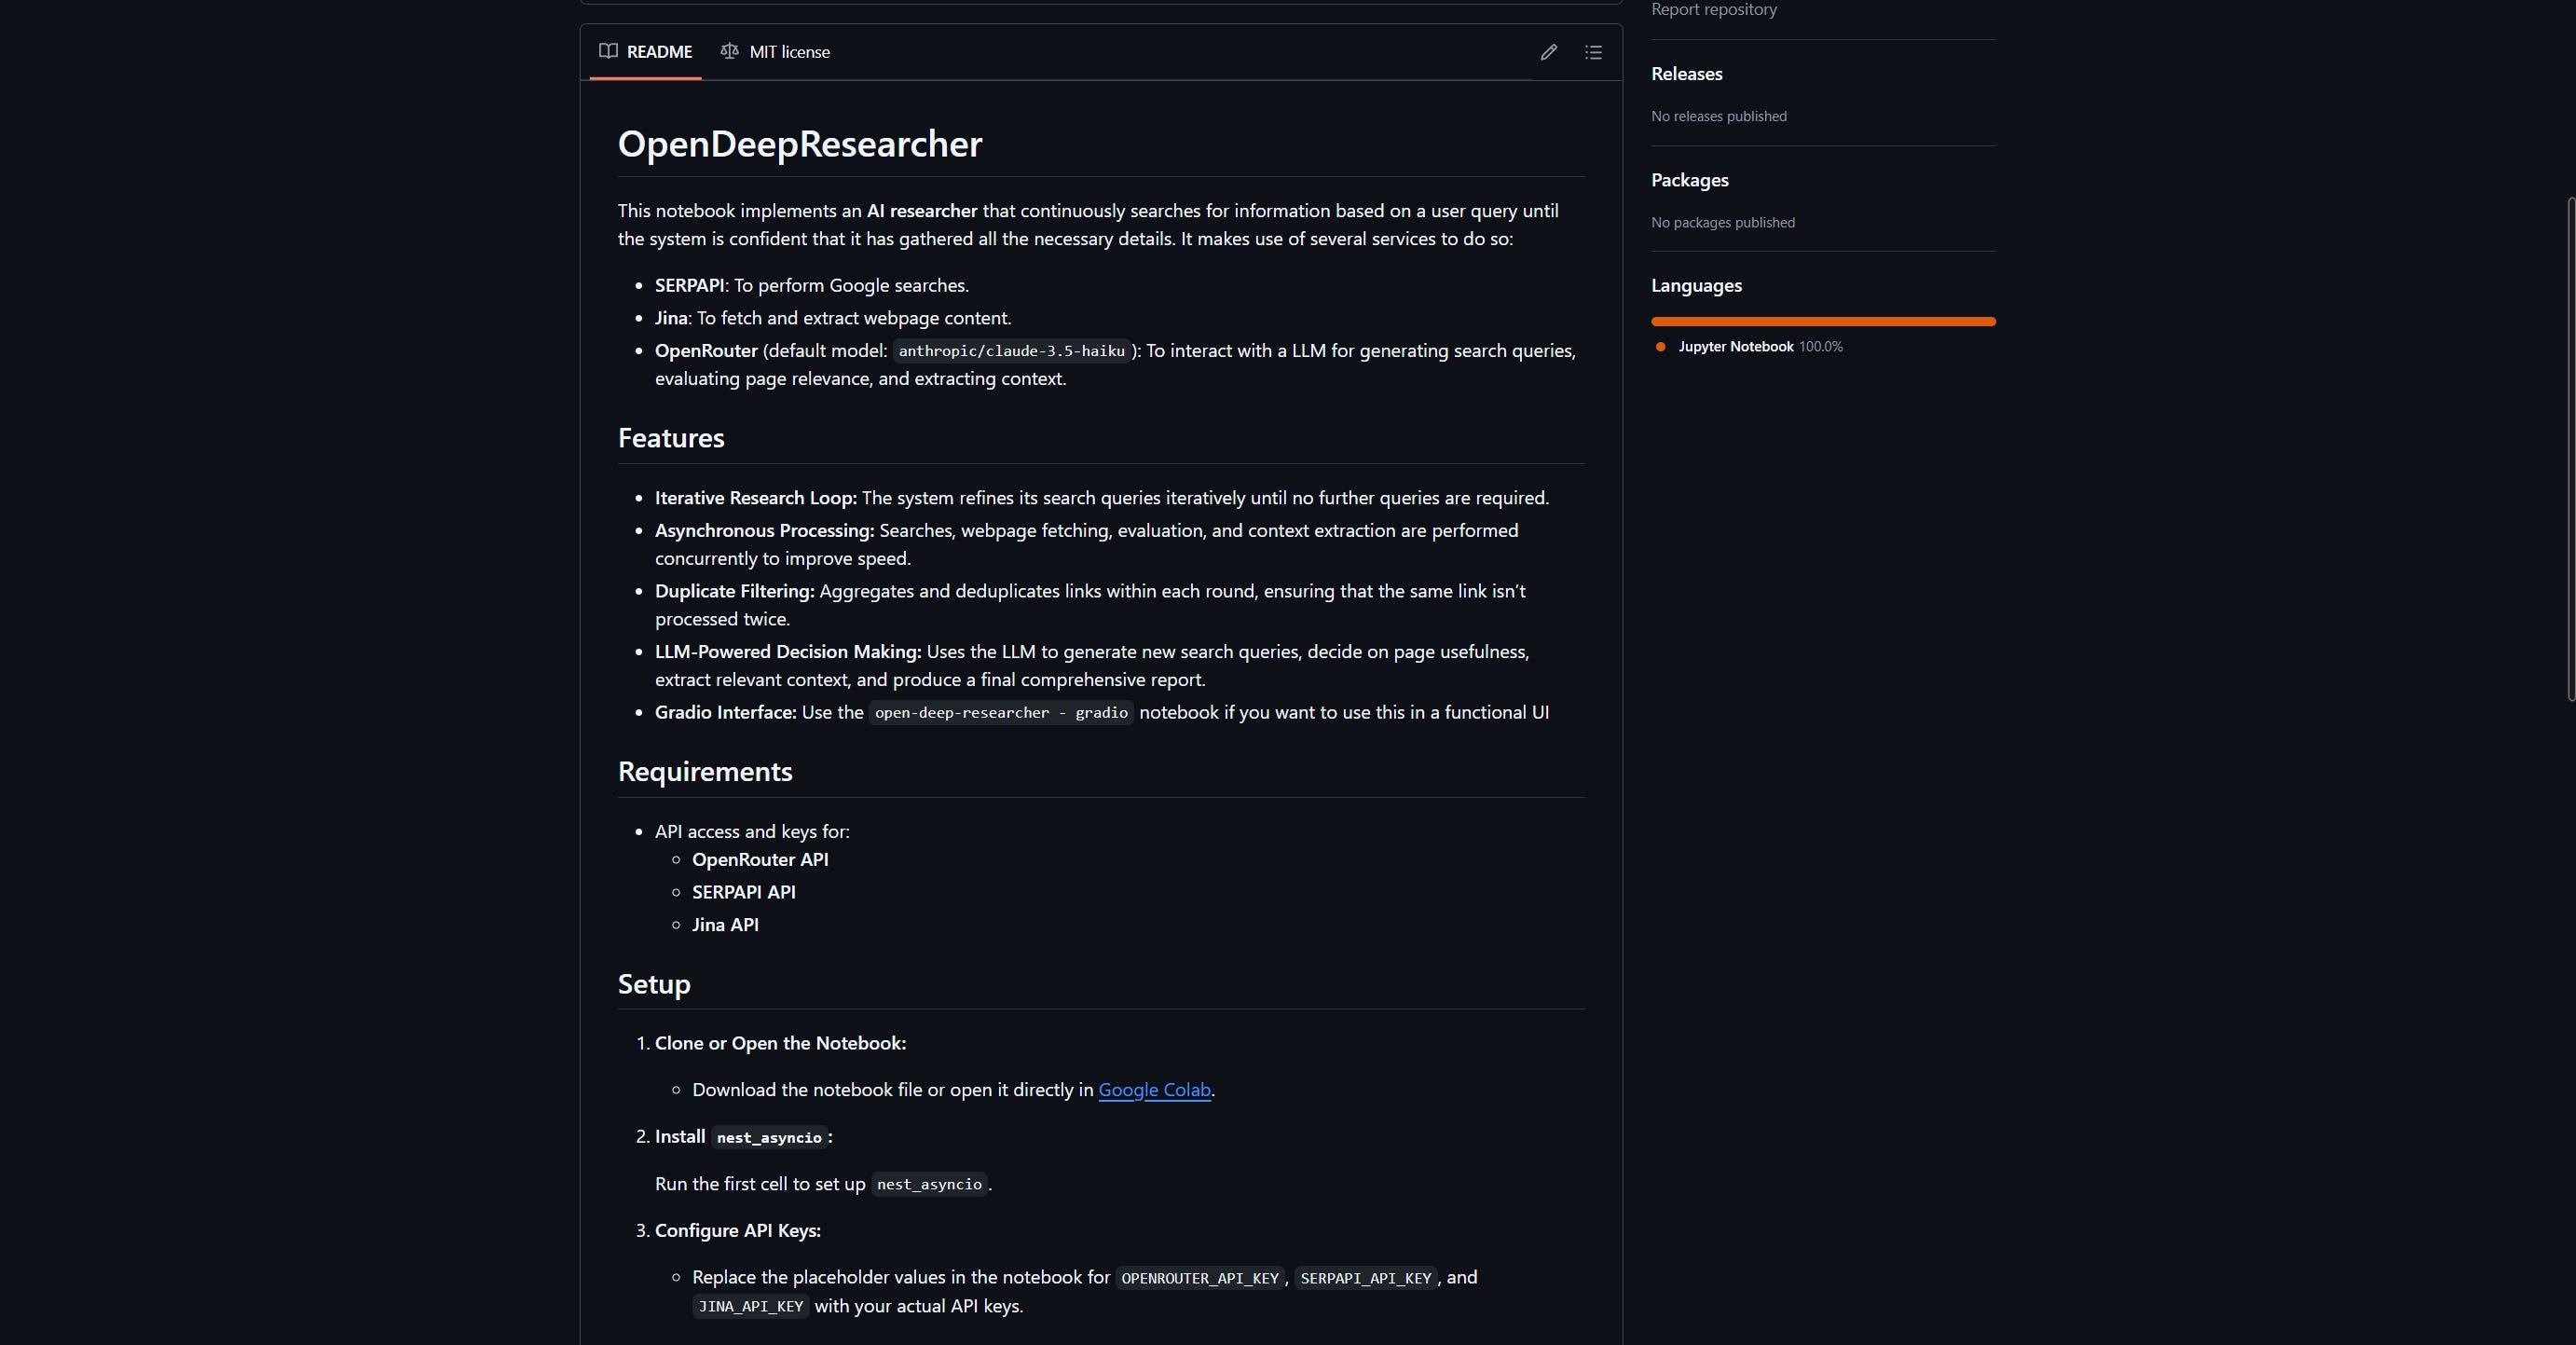Click the 'Jina API' requirement item
This screenshot has height=1345, width=2576.
click(x=725, y=925)
